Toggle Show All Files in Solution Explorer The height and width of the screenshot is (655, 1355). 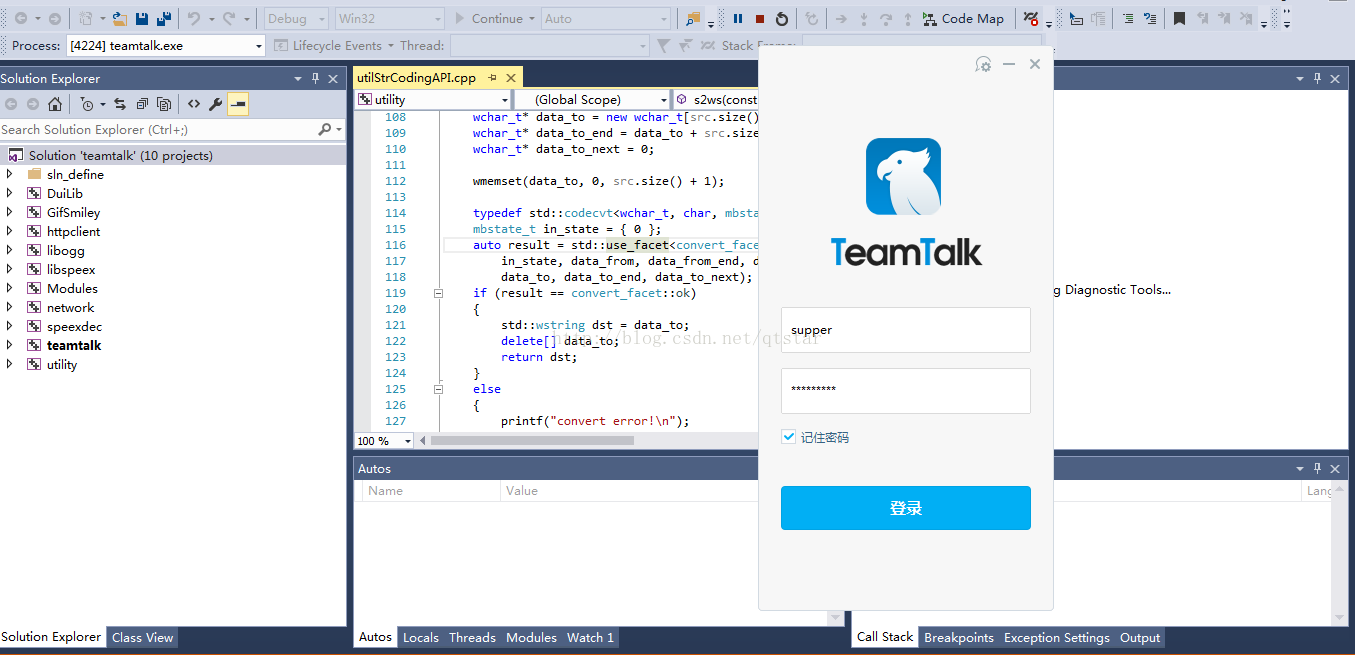[164, 104]
